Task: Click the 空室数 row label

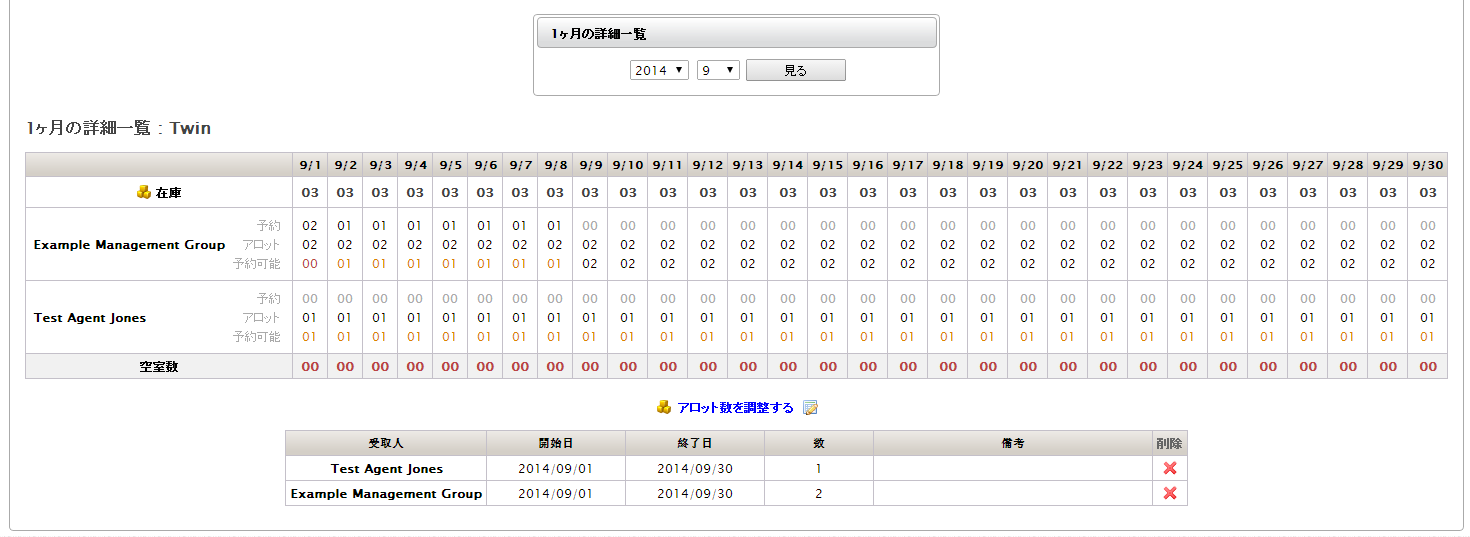Action: coord(159,367)
